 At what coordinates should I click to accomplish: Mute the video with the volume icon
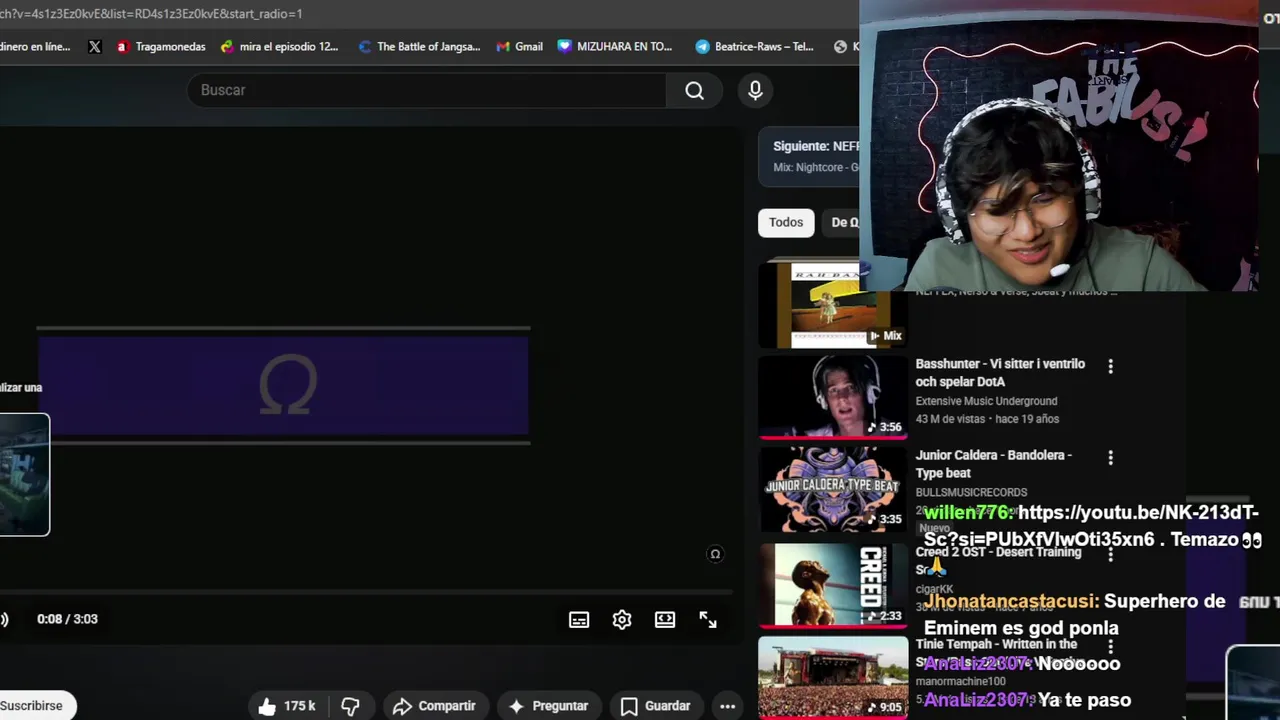4,619
